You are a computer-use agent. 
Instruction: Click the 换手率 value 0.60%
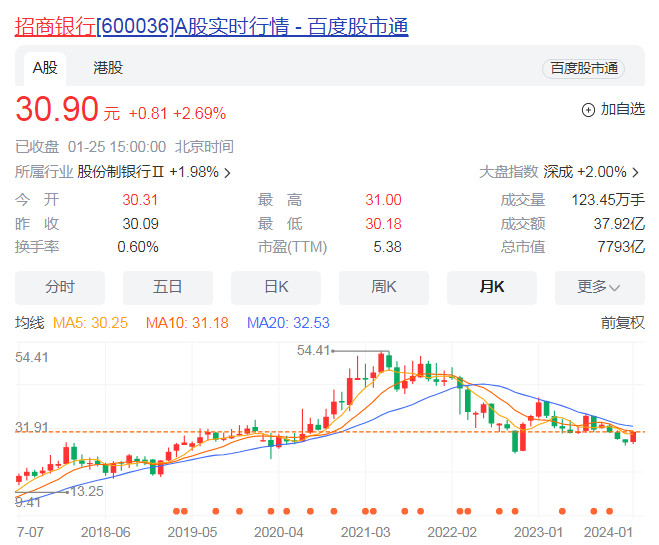tap(138, 247)
